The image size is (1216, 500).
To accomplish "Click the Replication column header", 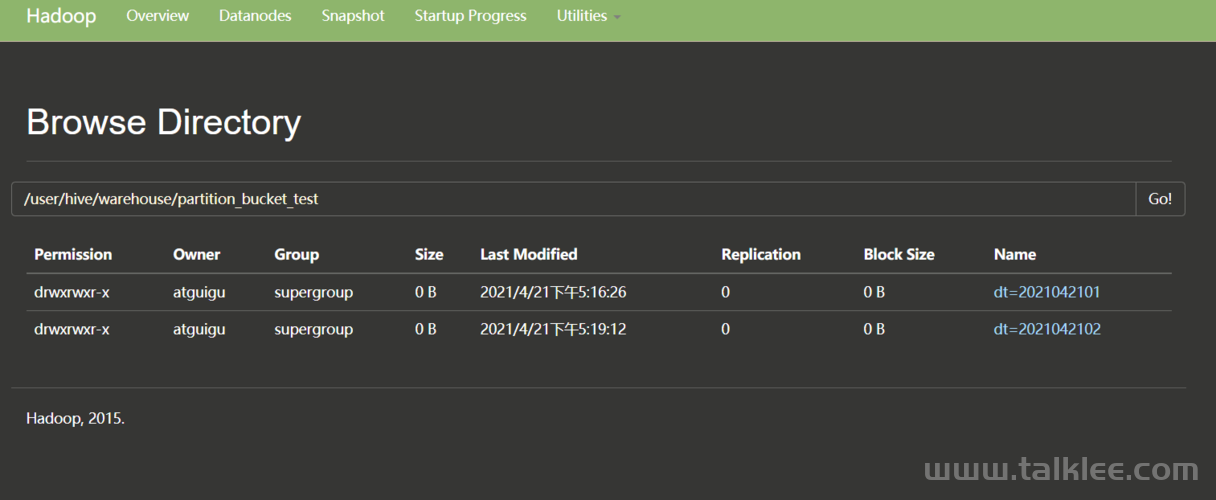I will pyautogui.click(x=761, y=254).
